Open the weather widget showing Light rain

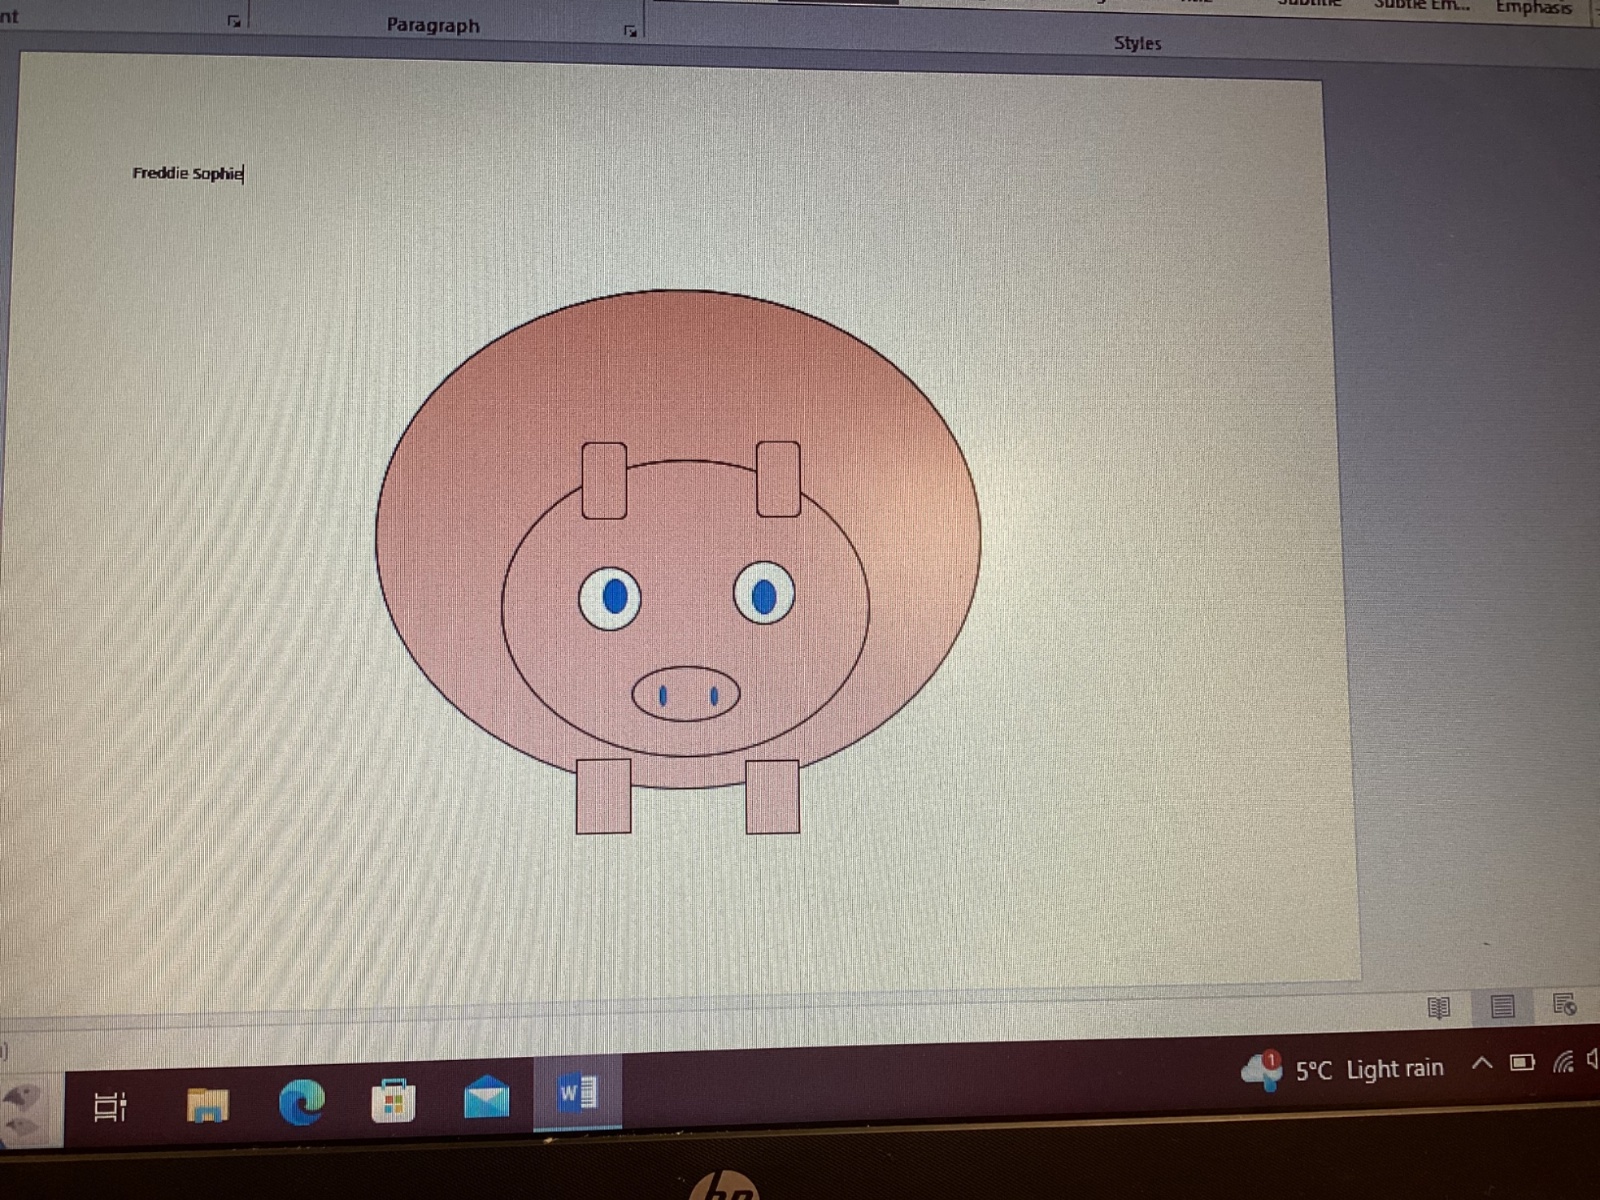click(1345, 1070)
